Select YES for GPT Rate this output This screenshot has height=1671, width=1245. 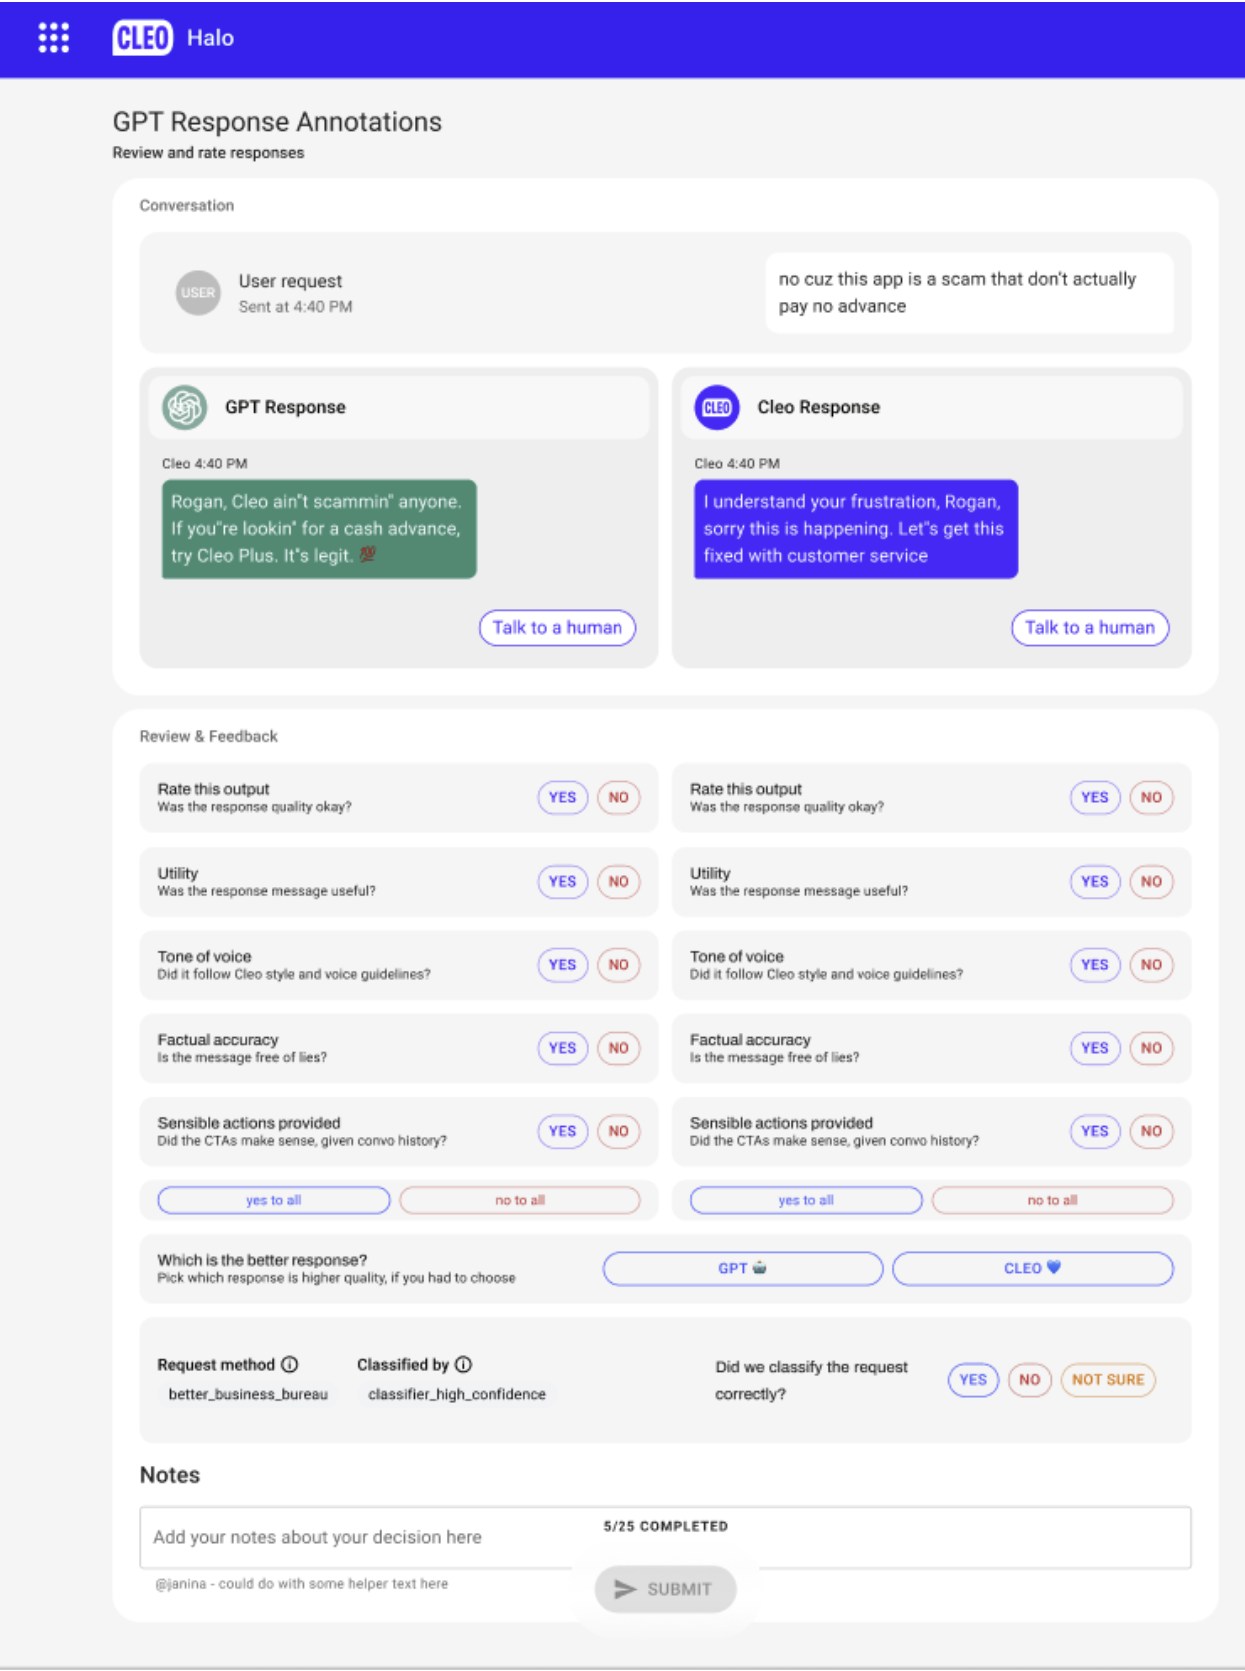562,798
